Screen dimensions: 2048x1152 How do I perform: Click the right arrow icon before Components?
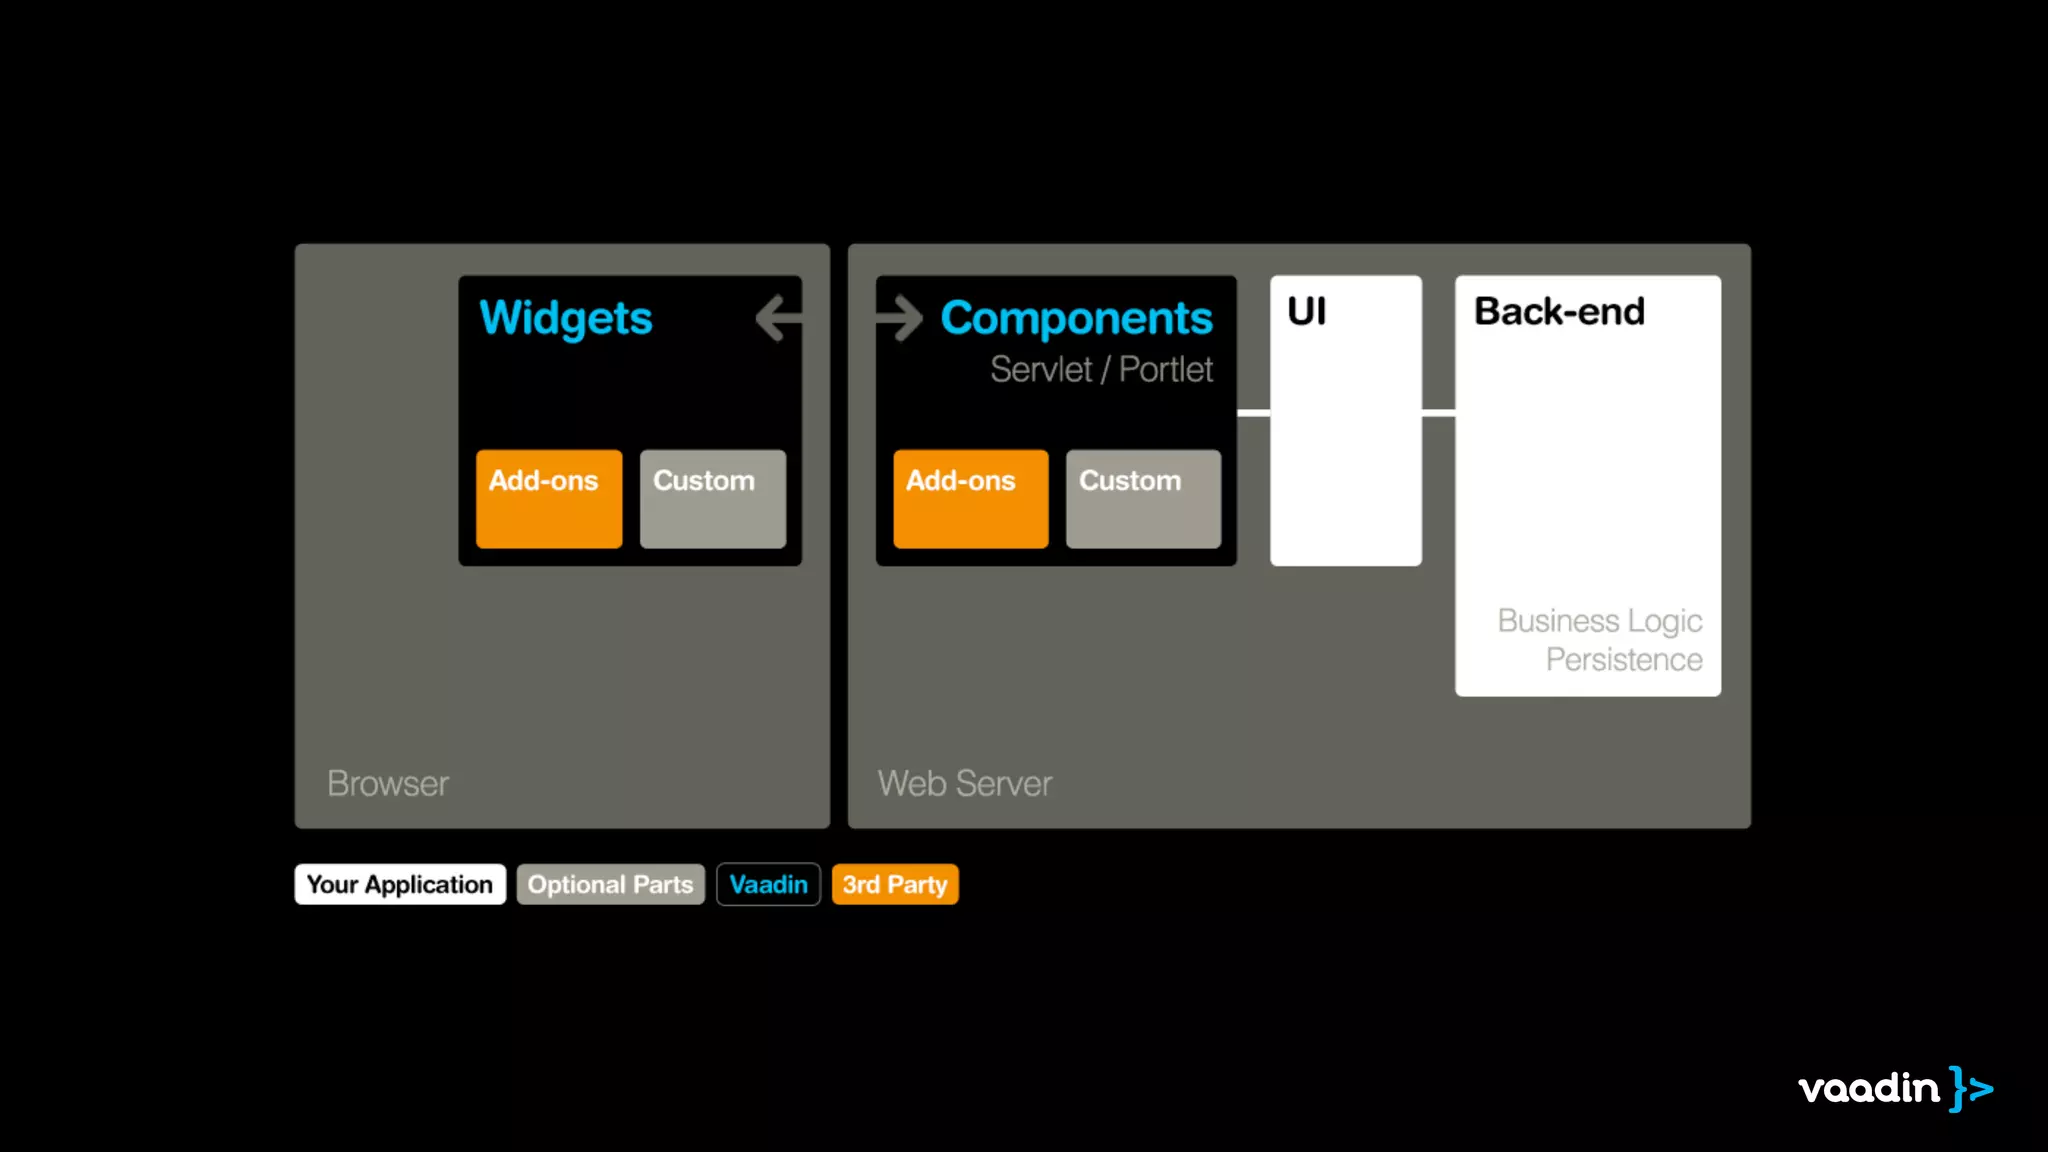point(899,318)
